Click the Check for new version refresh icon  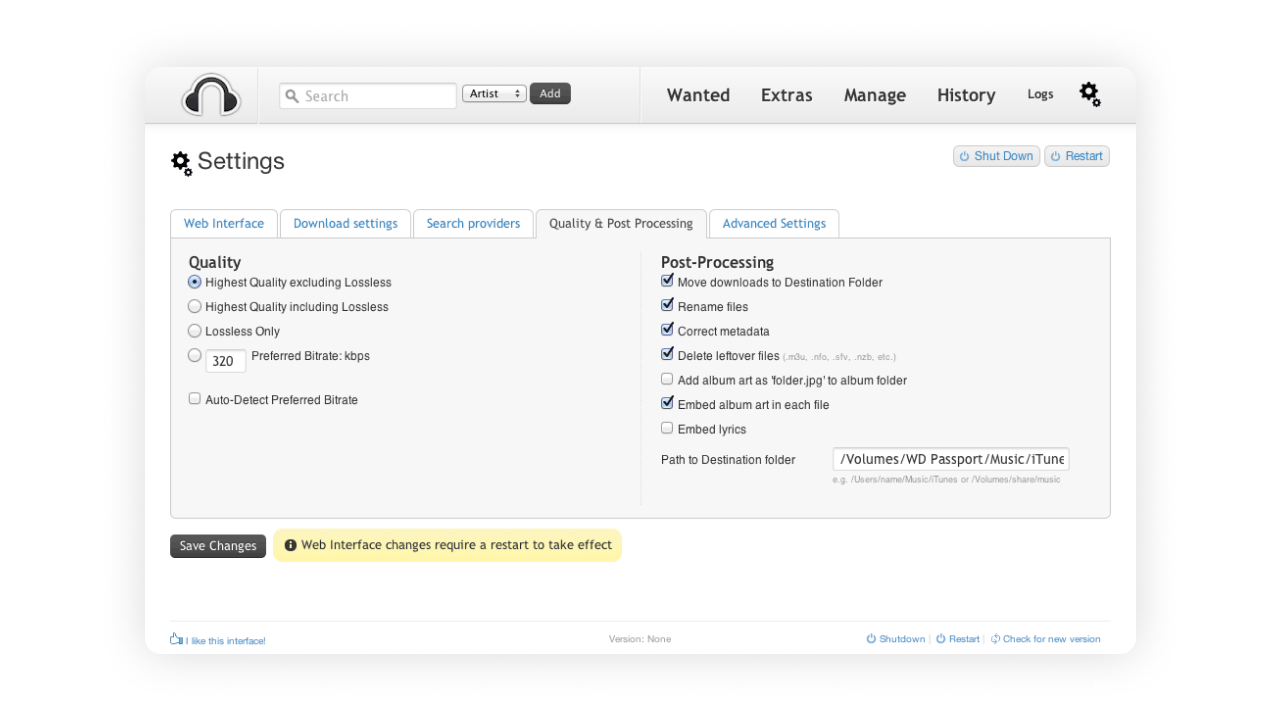point(995,639)
